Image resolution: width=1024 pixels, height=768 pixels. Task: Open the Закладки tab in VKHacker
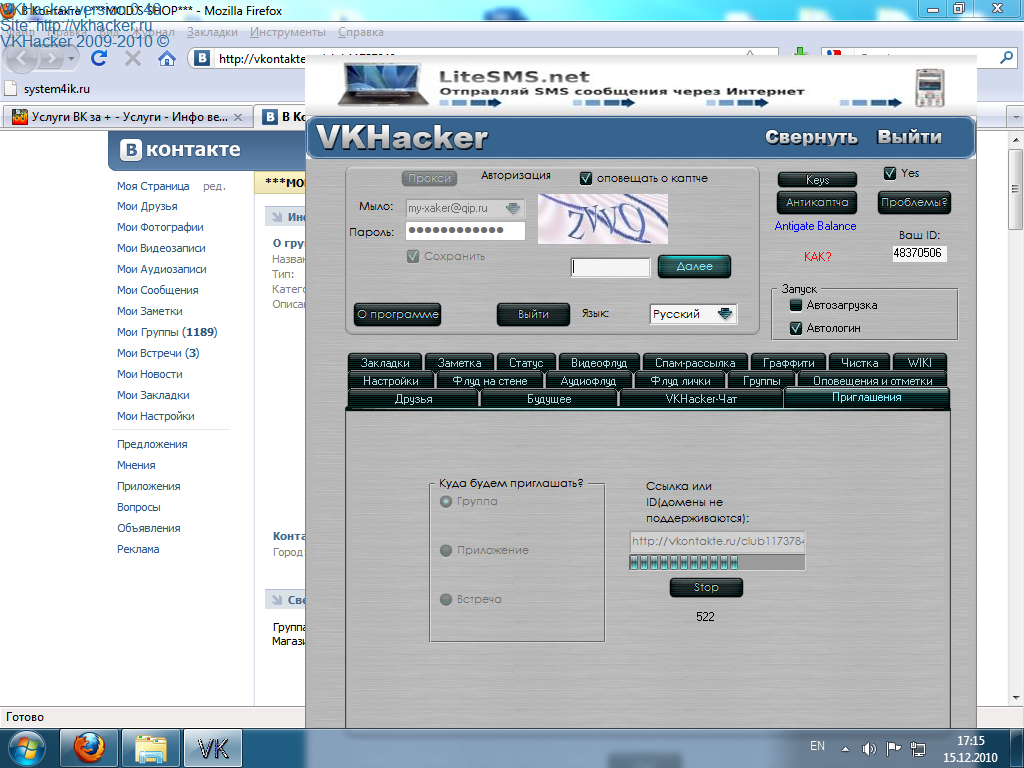click(x=385, y=362)
